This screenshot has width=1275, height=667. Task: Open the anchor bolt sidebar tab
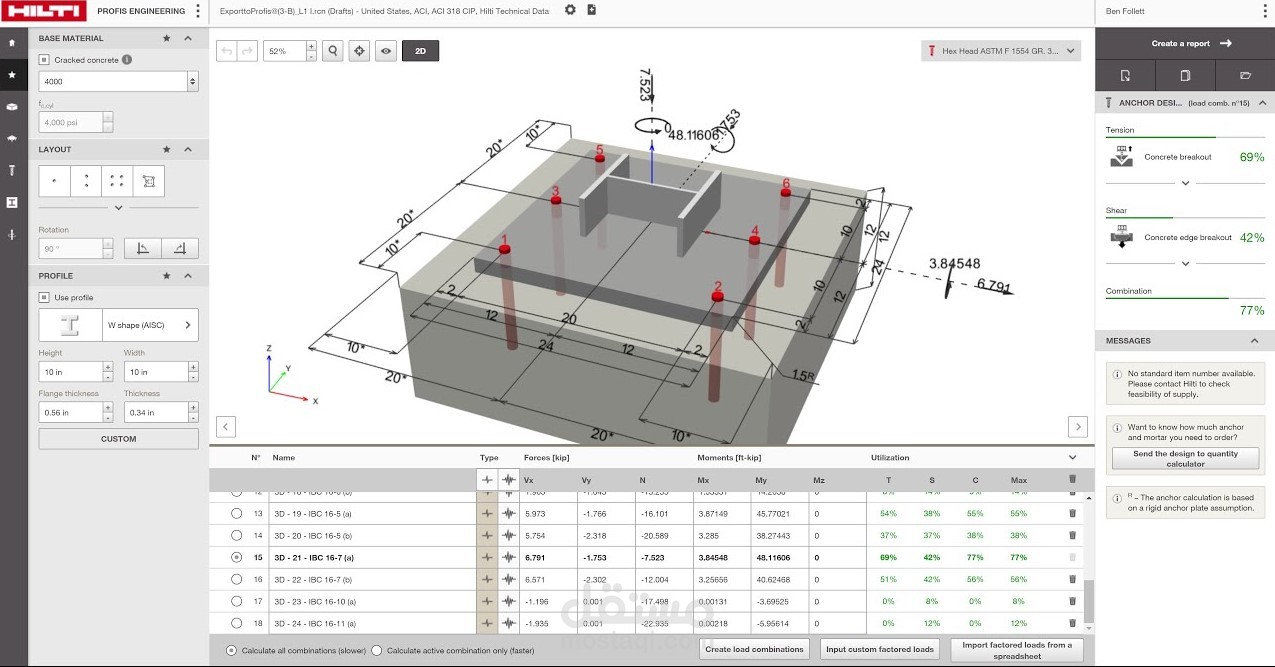(12, 170)
